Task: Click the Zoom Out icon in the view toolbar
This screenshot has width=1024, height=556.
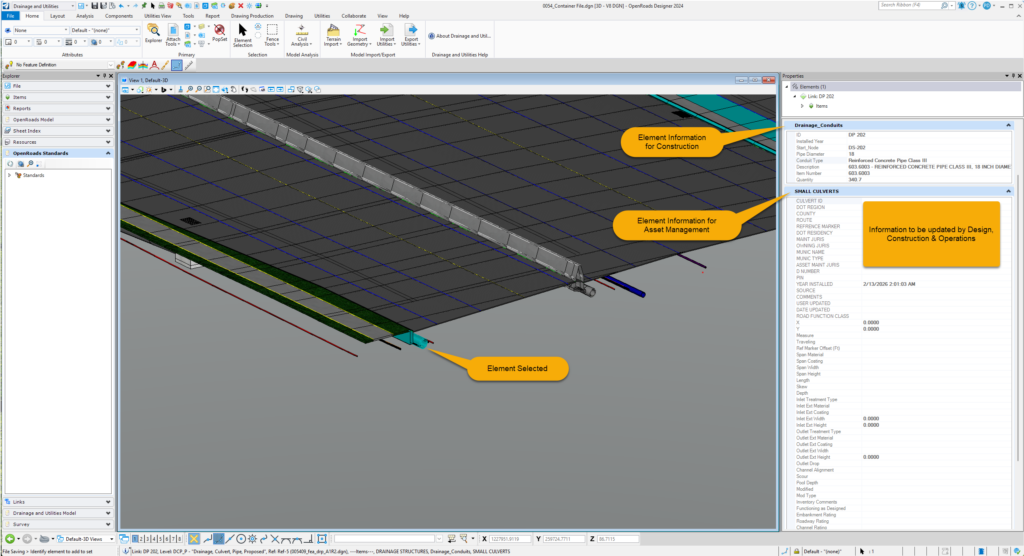Action: coord(199,90)
